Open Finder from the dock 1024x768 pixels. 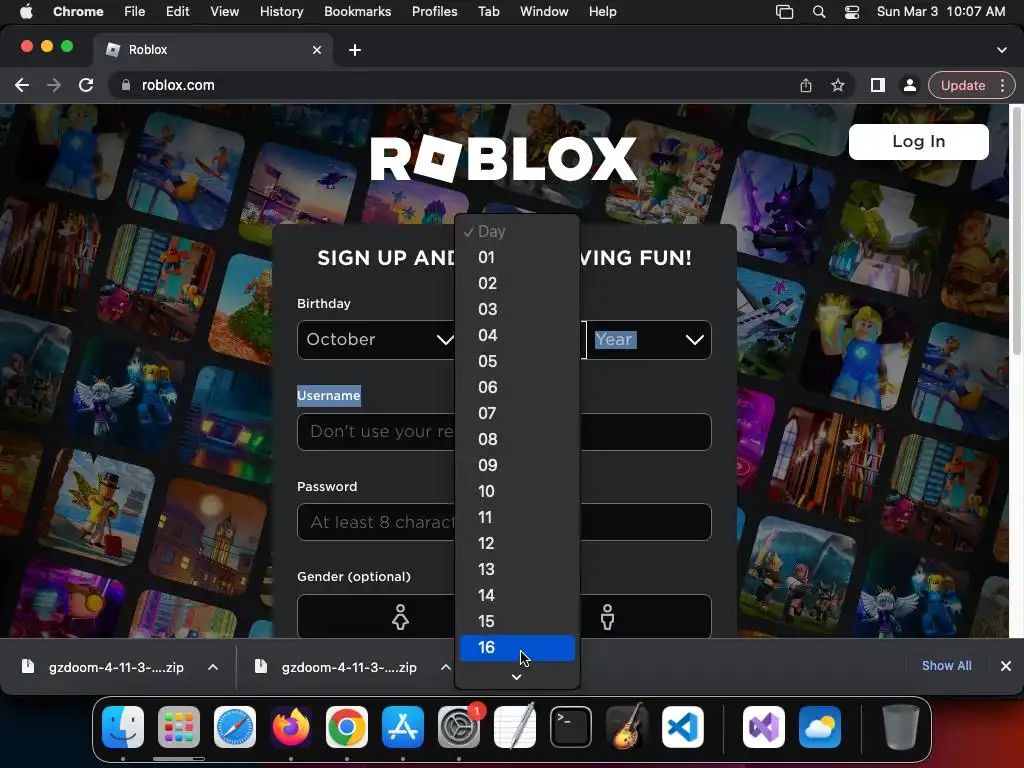(123, 727)
